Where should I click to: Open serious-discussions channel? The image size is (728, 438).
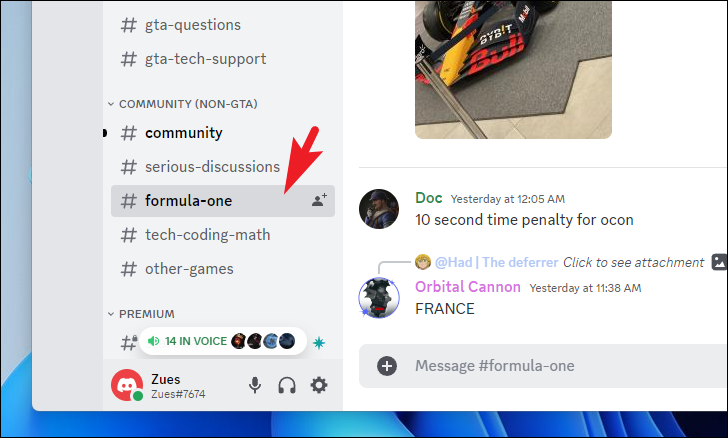223,167
